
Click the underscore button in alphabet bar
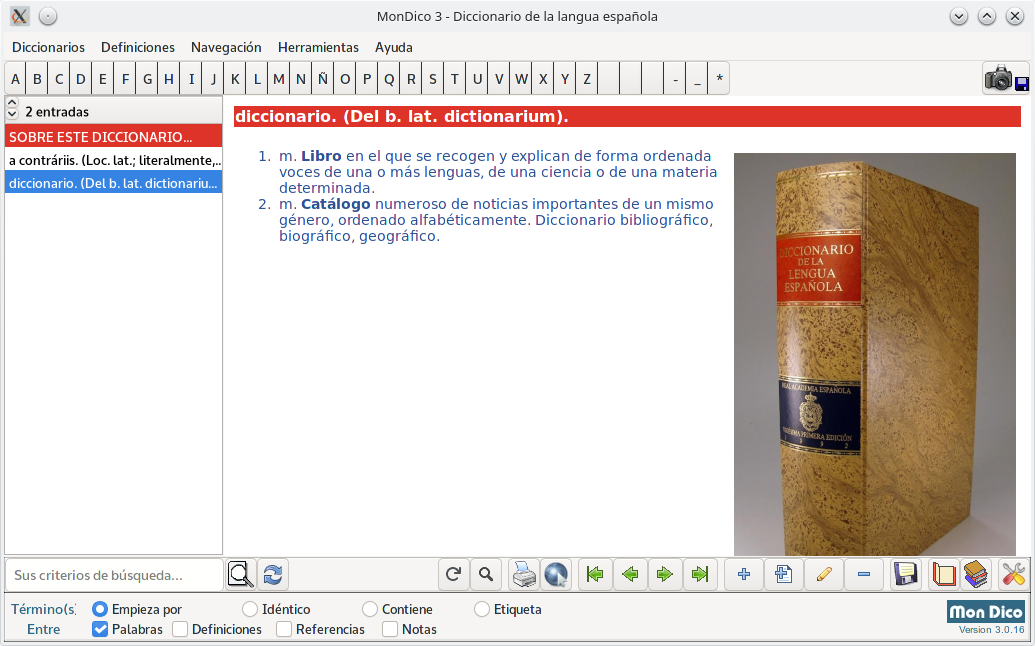[696, 79]
